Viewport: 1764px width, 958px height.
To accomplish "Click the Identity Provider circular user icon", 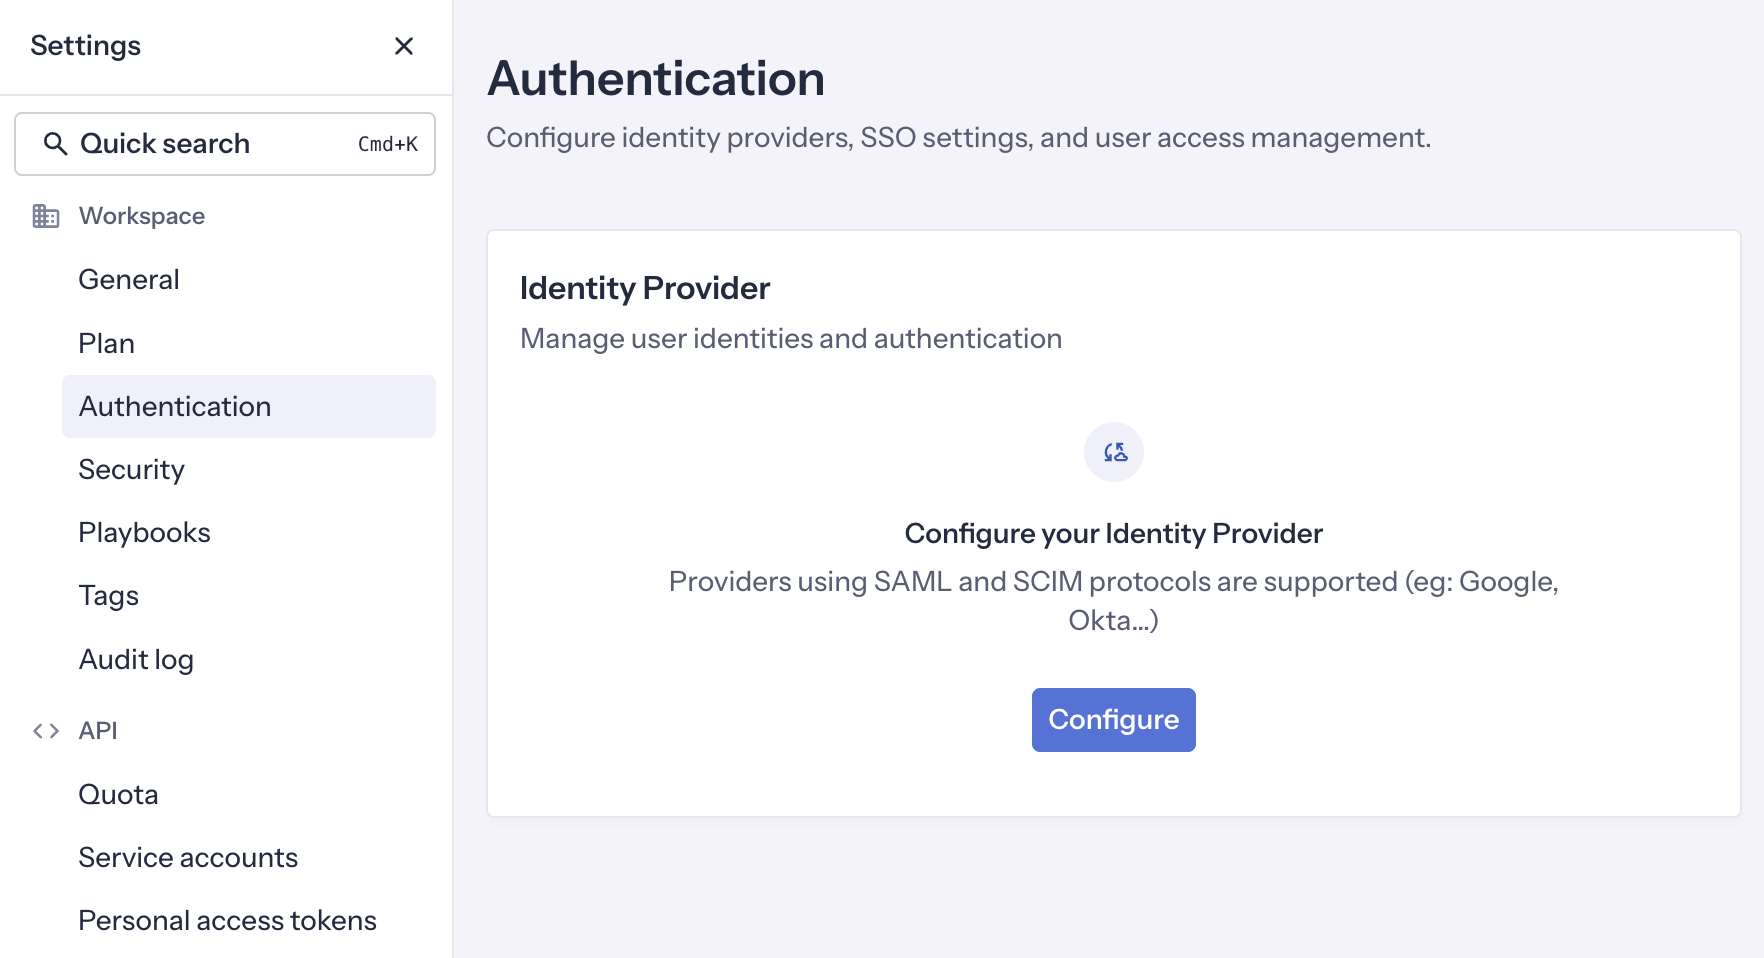I will pos(1113,452).
